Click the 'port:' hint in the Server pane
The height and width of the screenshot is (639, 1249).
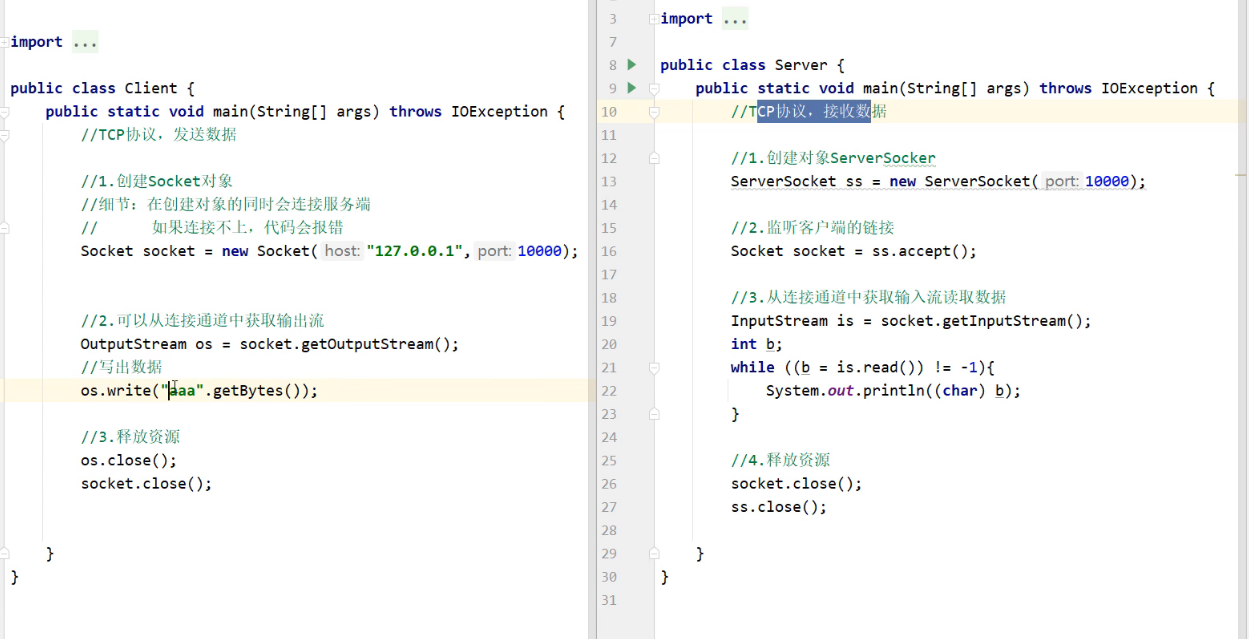(1062, 181)
